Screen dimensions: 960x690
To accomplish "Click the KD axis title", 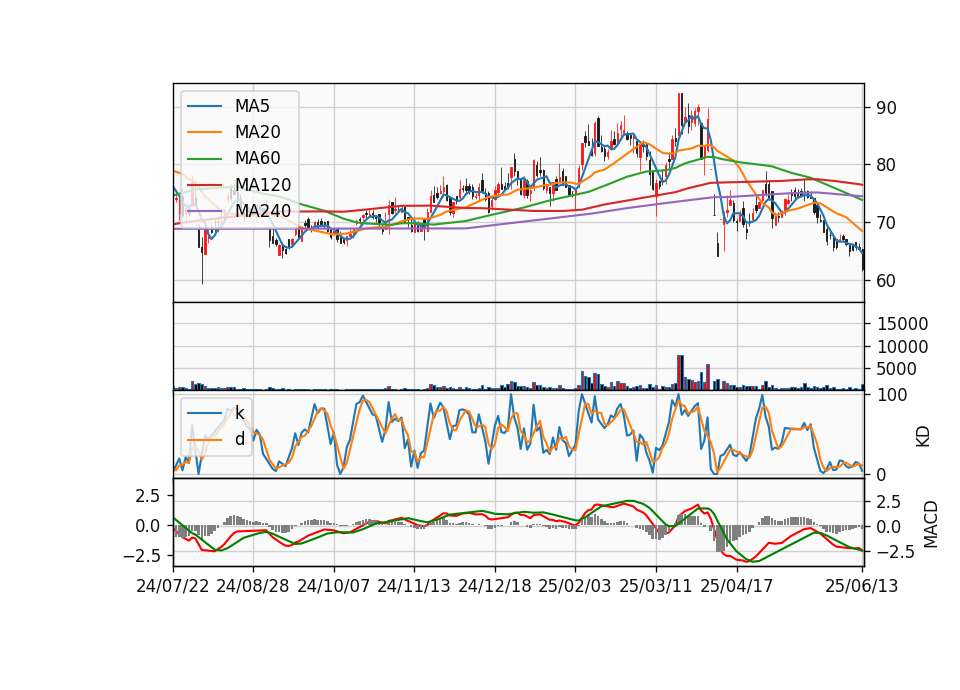I will (923, 436).
